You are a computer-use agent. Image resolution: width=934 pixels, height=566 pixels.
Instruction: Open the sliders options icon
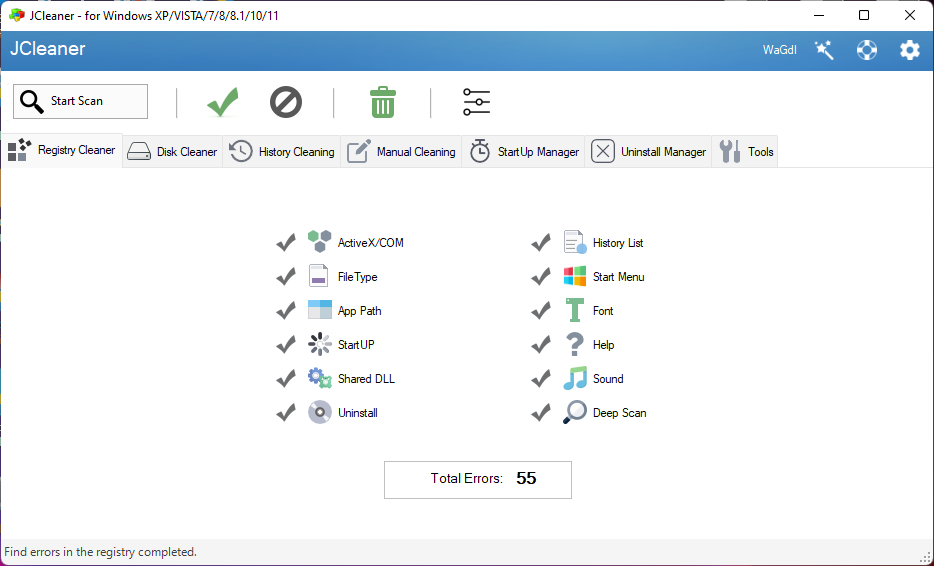click(477, 102)
